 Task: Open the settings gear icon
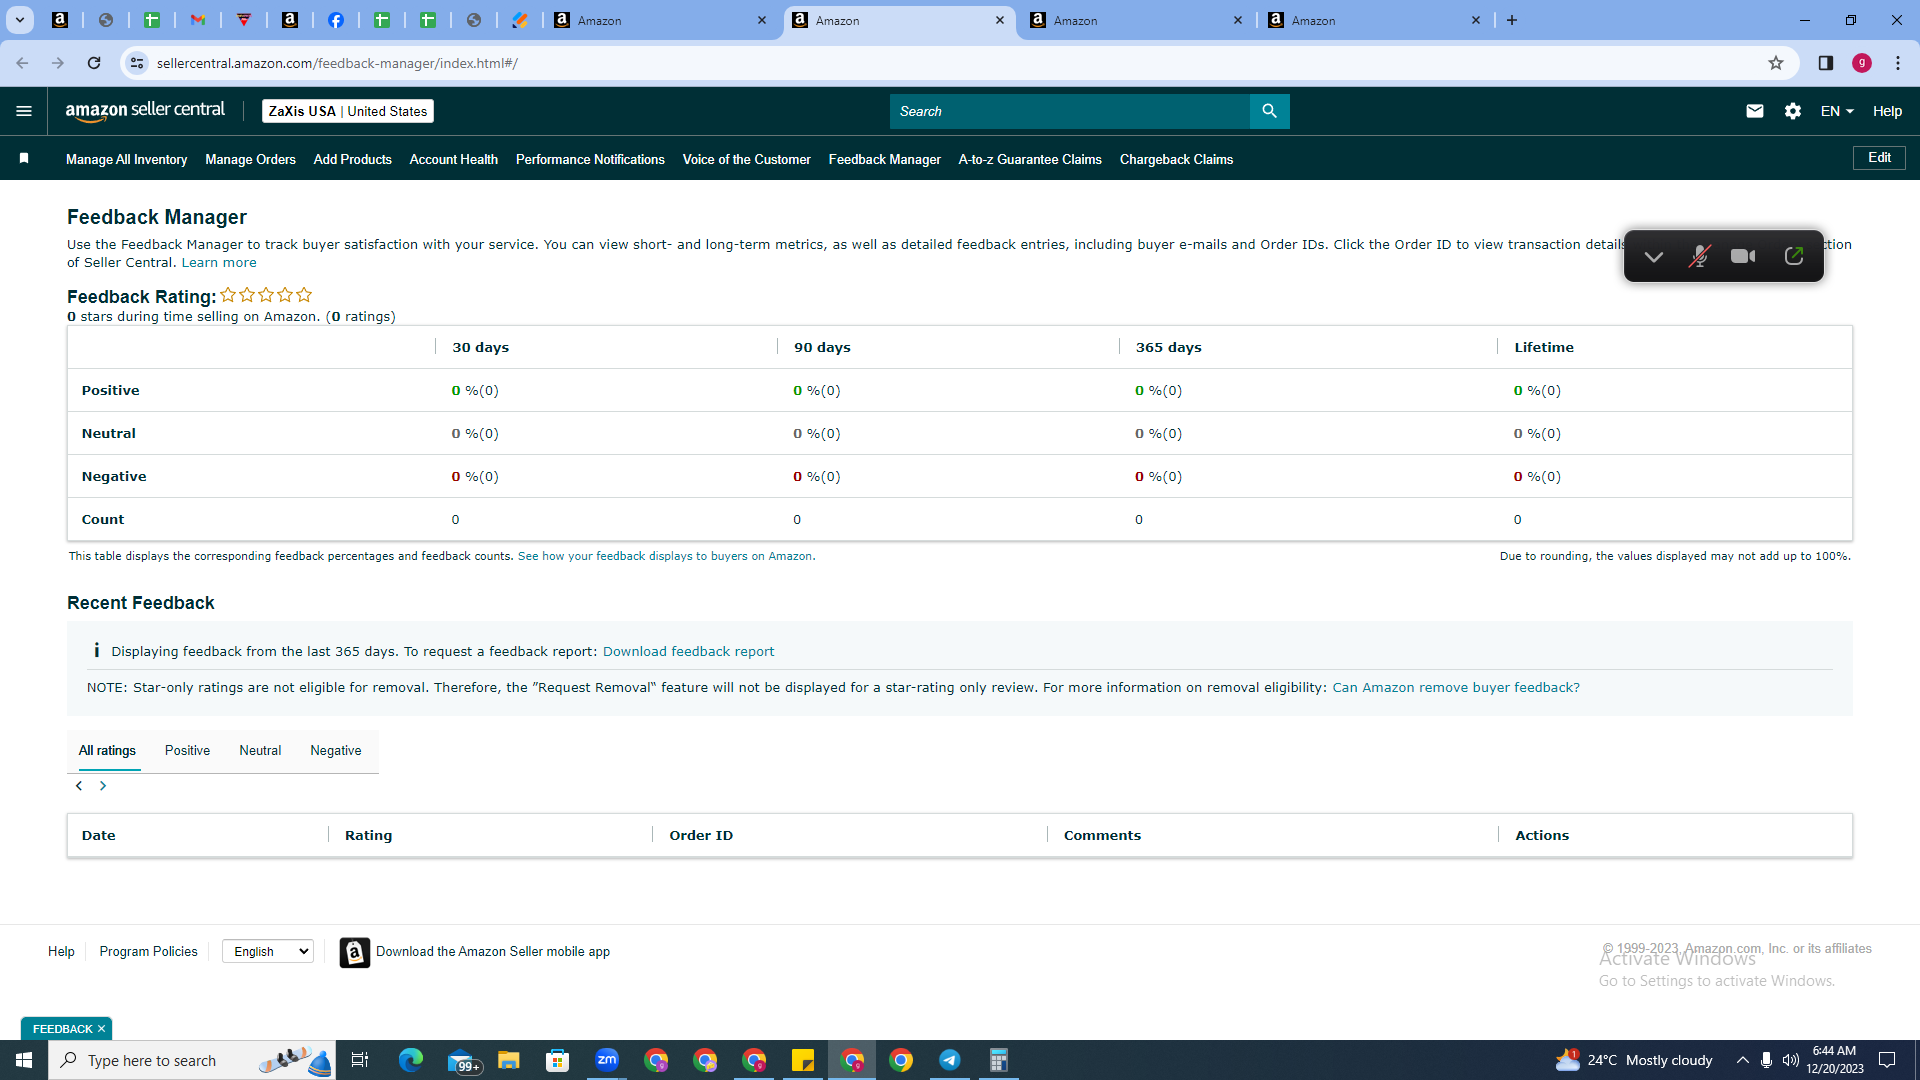click(x=1793, y=111)
